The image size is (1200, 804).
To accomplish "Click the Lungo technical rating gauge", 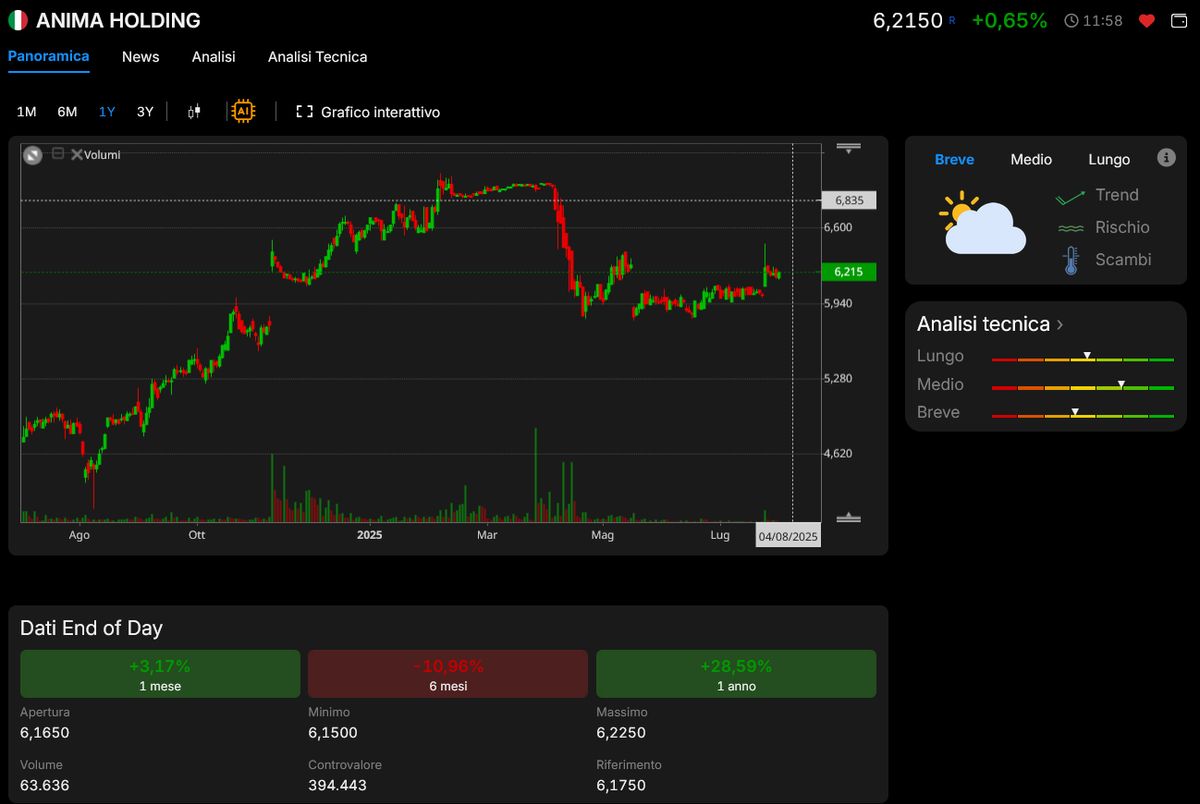I will pyautogui.click(x=1082, y=357).
